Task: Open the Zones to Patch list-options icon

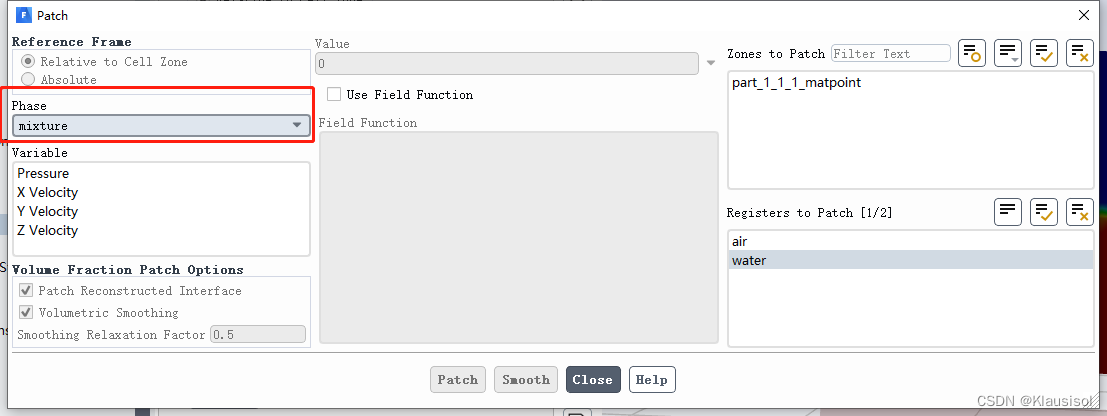Action: pos(1008,53)
